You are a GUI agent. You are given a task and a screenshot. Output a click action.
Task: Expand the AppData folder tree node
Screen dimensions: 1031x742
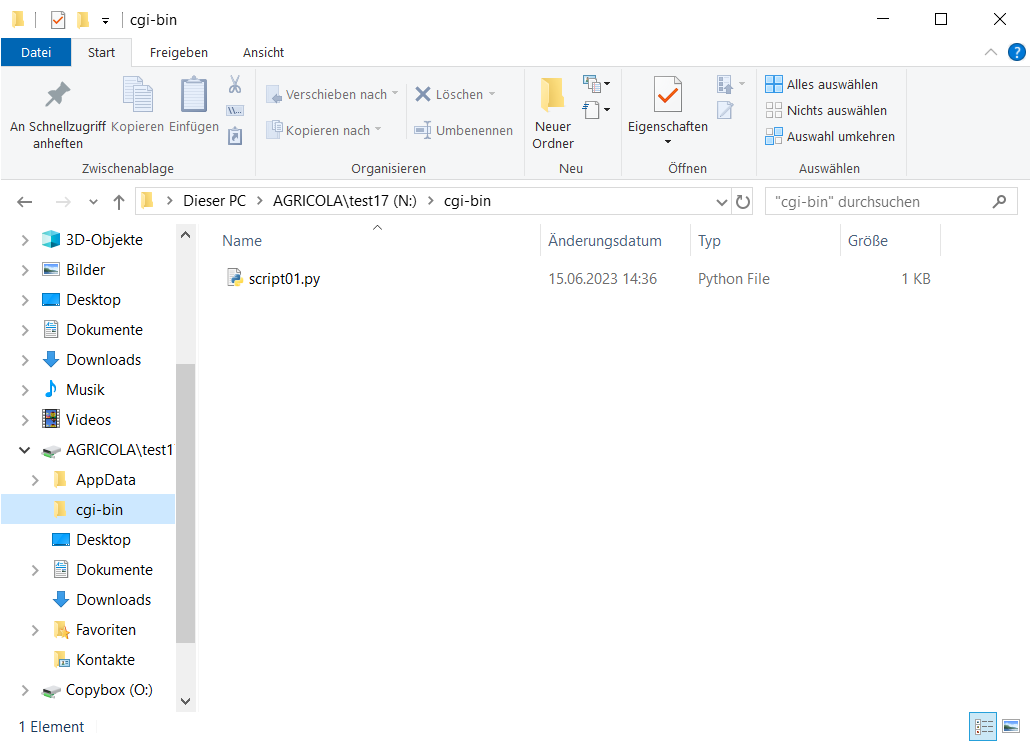tap(36, 480)
